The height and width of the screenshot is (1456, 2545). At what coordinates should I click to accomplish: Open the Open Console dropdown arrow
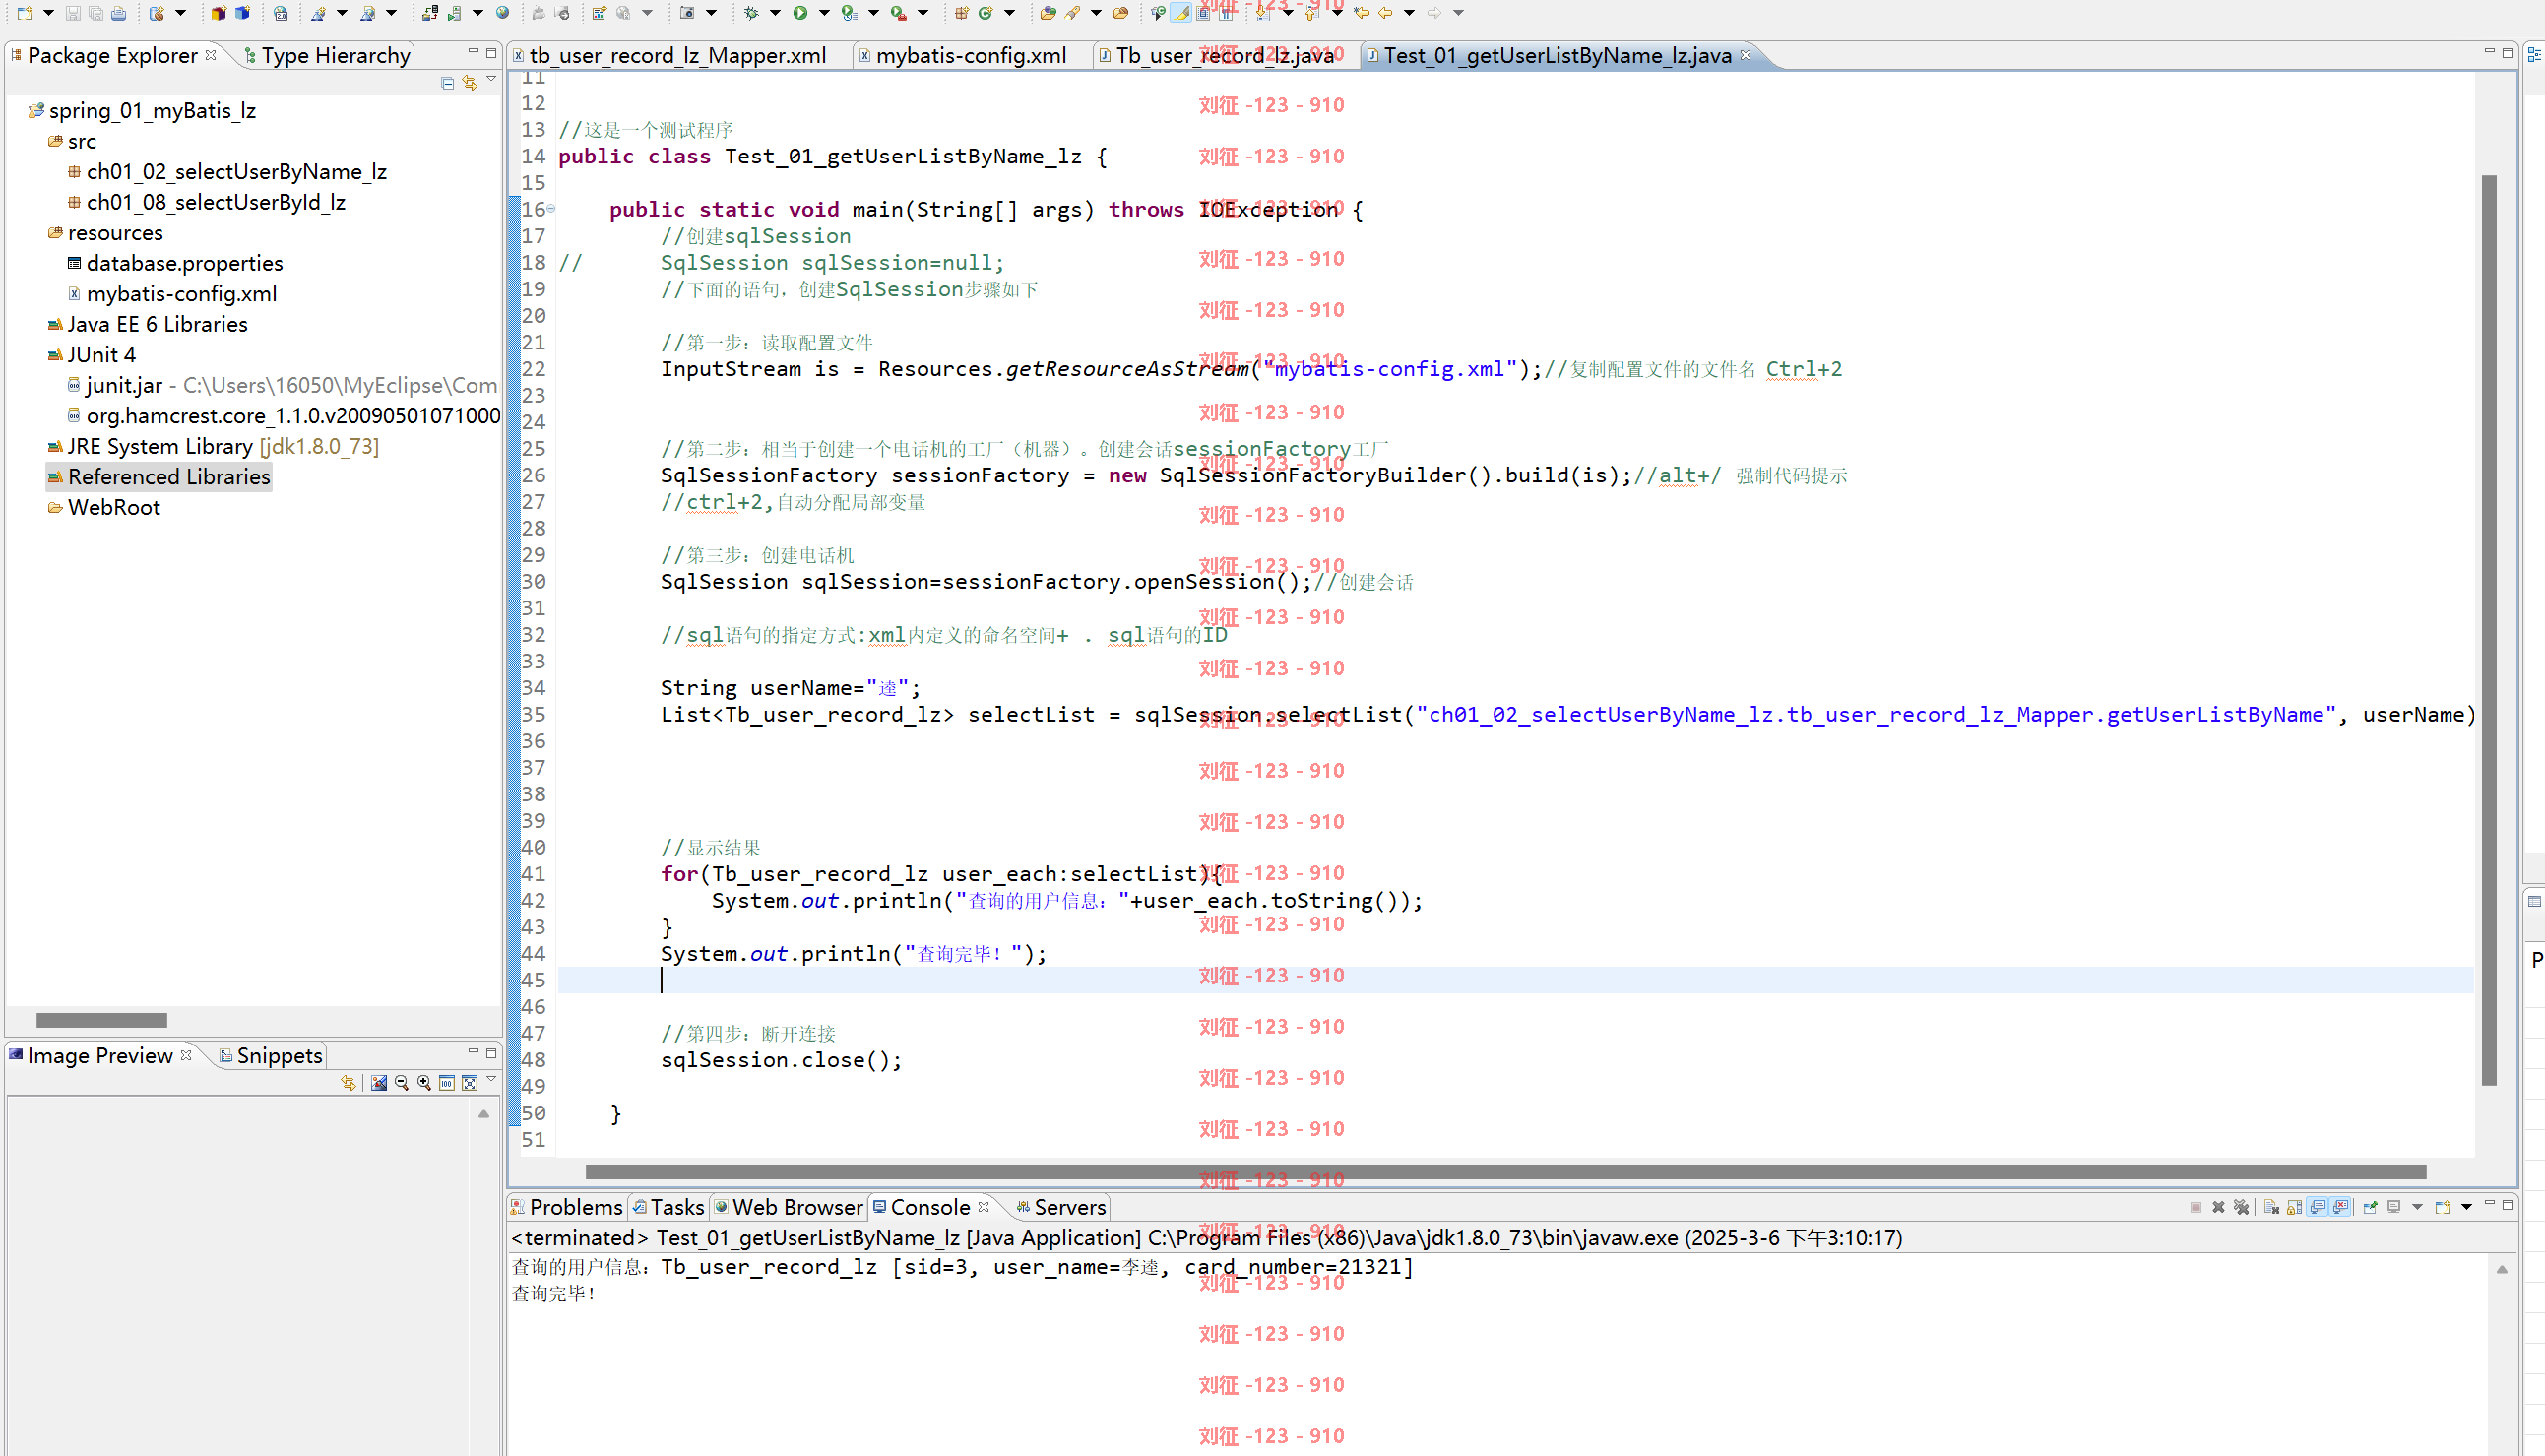[x=2466, y=1207]
